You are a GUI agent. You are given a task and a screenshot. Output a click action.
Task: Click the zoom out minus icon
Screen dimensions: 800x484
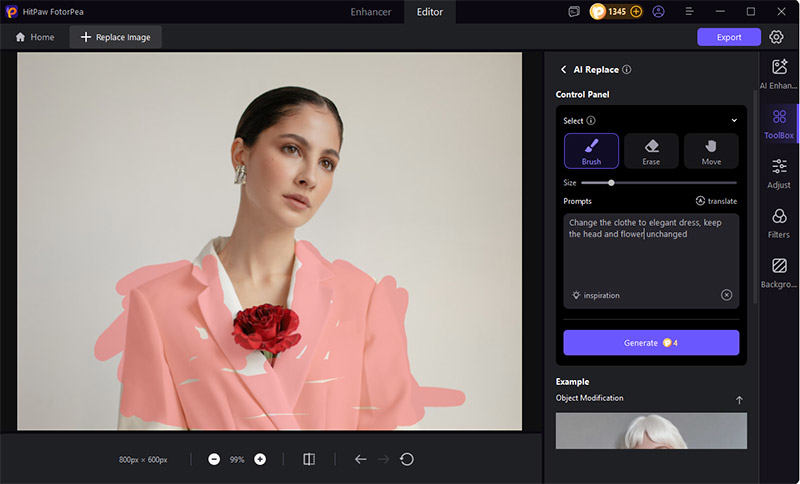(x=214, y=459)
